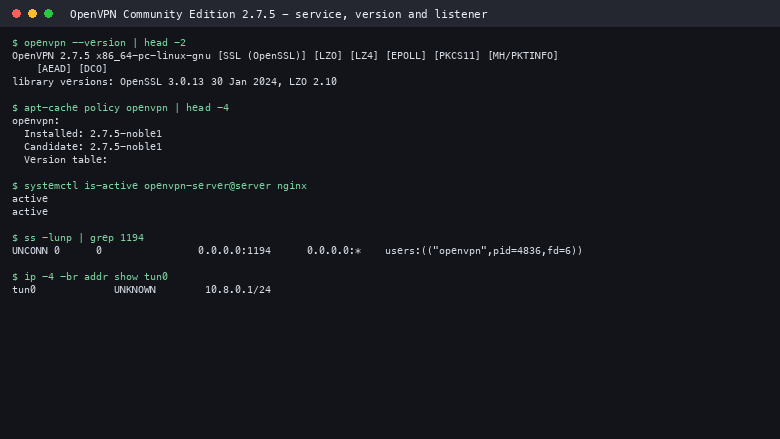Image resolution: width=780 pixels, height=439 pixels.
Task: Click the command 'apt-cache policy openvpn | head -4'
Action: (x=126, y=108)
